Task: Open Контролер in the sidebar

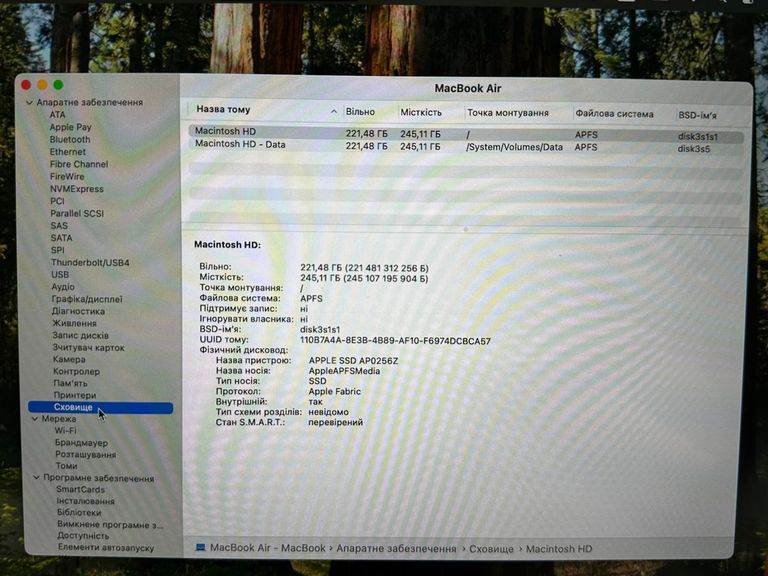Action: click(76, 372)
